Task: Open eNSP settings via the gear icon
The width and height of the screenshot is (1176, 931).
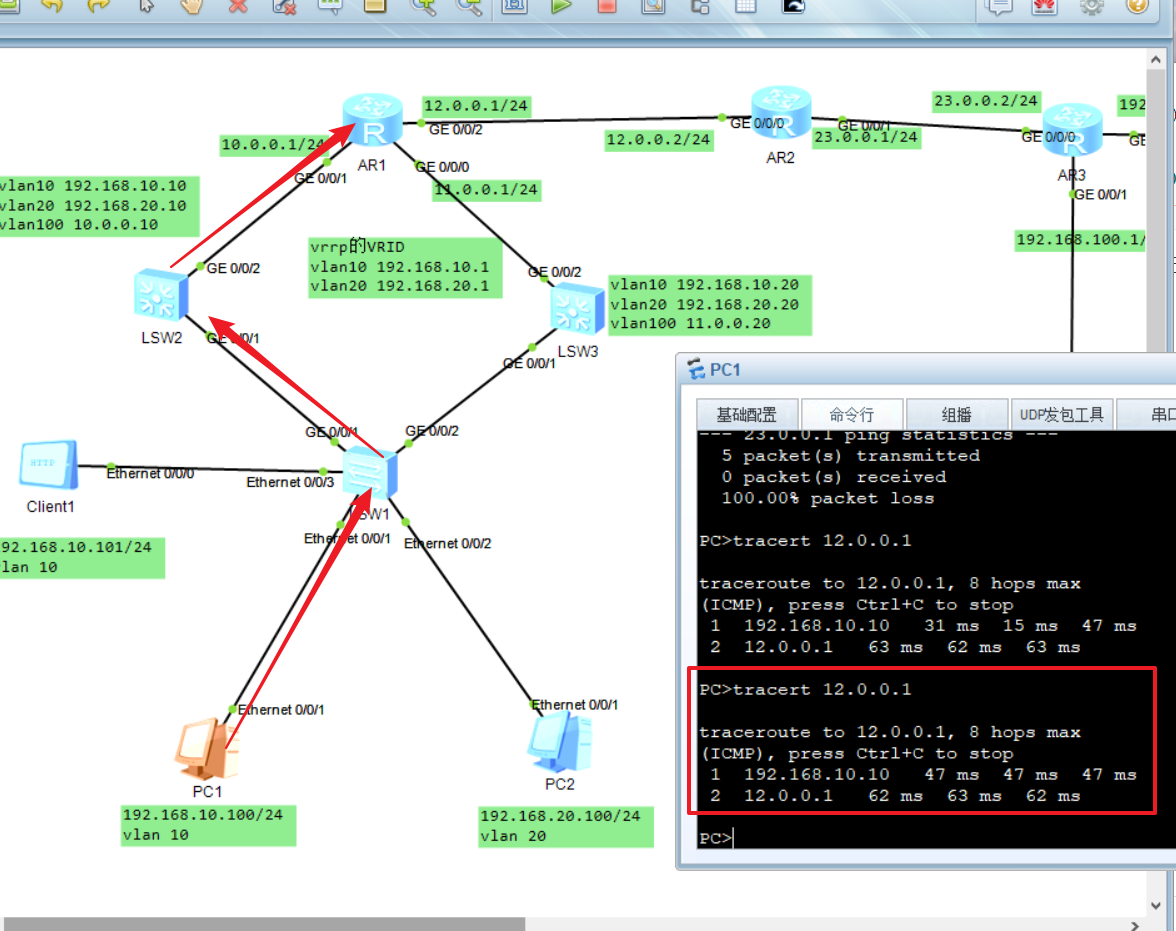Action: pos(1090,8)
